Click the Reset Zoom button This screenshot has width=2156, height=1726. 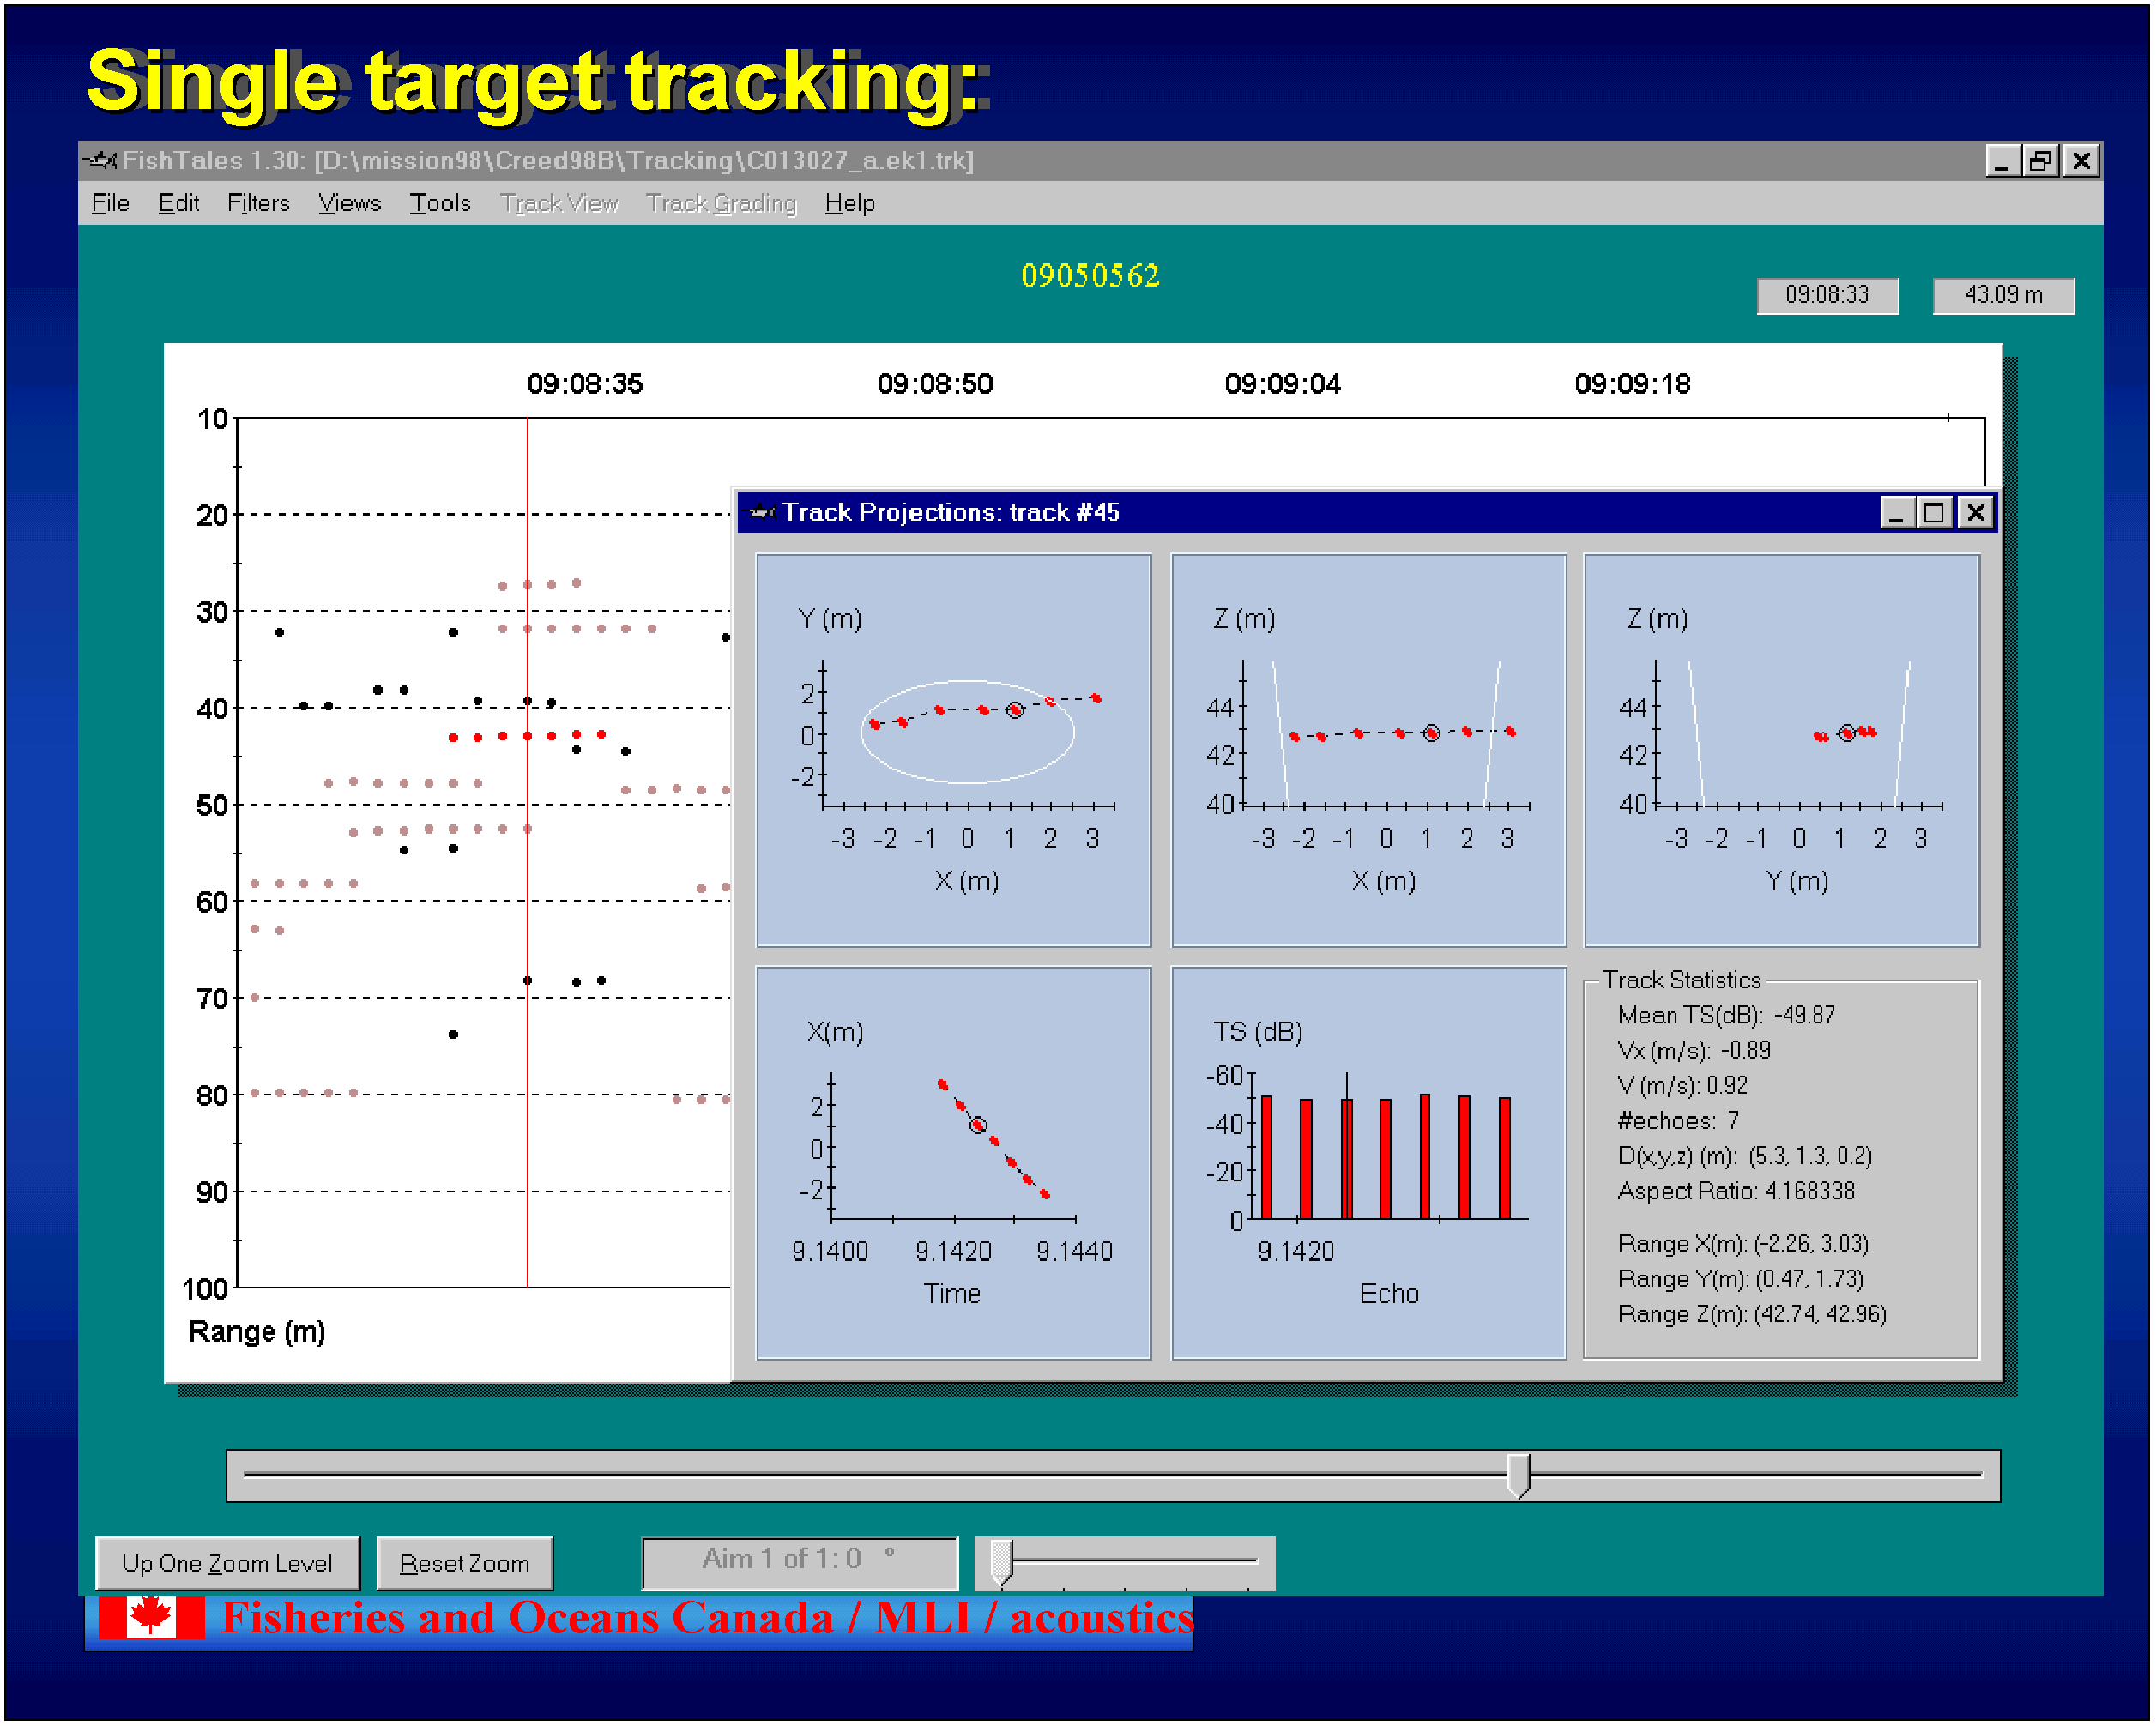[464, 1563]
